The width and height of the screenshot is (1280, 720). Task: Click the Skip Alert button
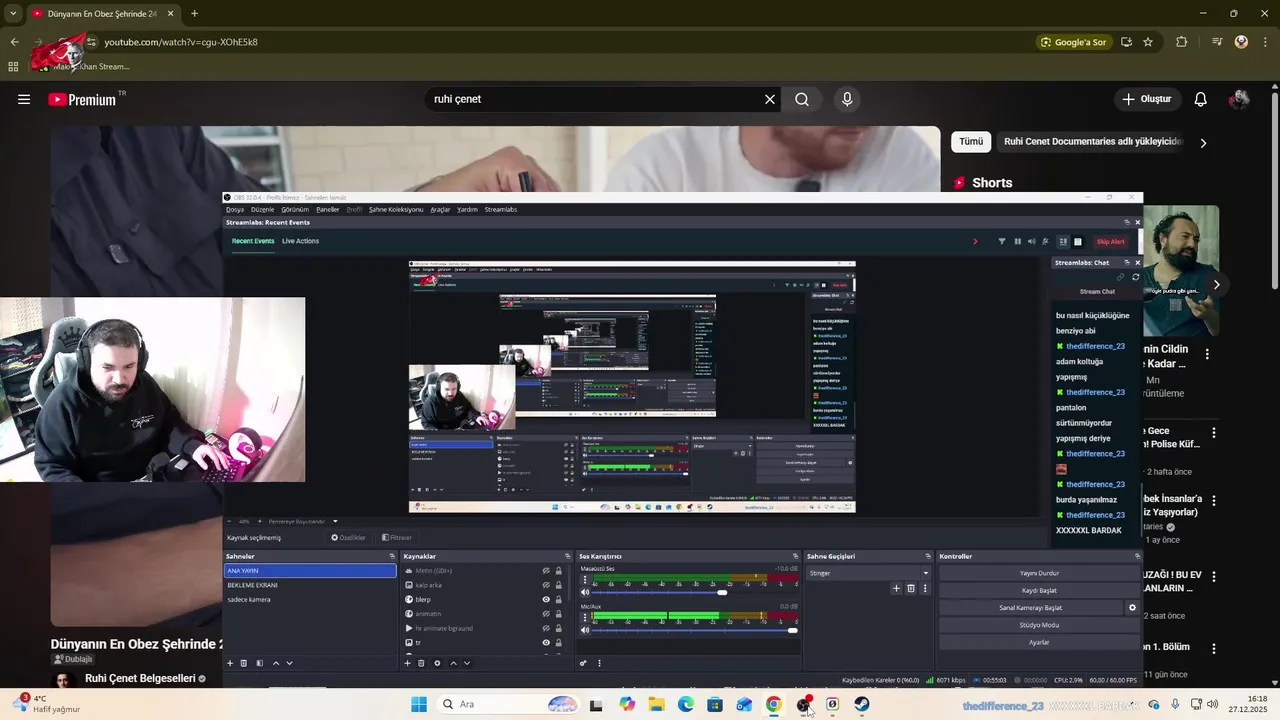click(1111, 241)
